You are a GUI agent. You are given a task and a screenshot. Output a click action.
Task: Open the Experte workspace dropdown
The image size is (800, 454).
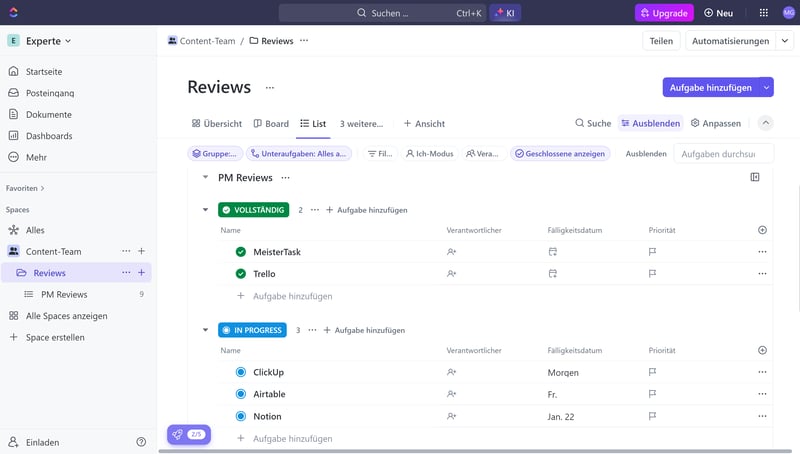pyautogui.click(x=40, y=41)
